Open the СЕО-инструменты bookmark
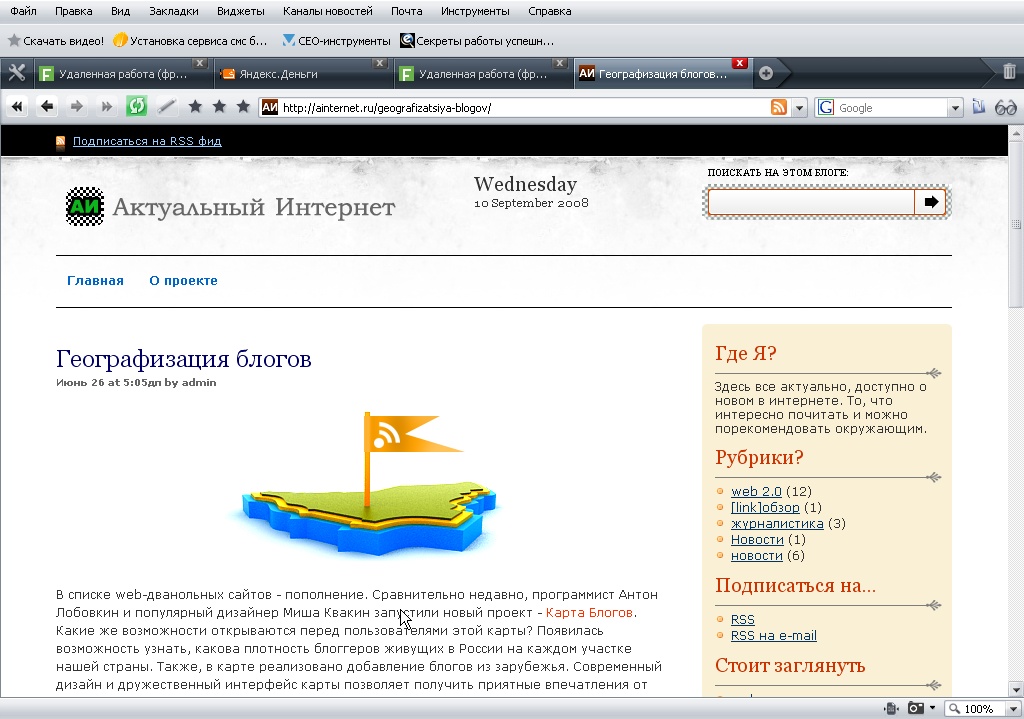Viewport: 1024px width, 719px height. click(x=336, y=41)
